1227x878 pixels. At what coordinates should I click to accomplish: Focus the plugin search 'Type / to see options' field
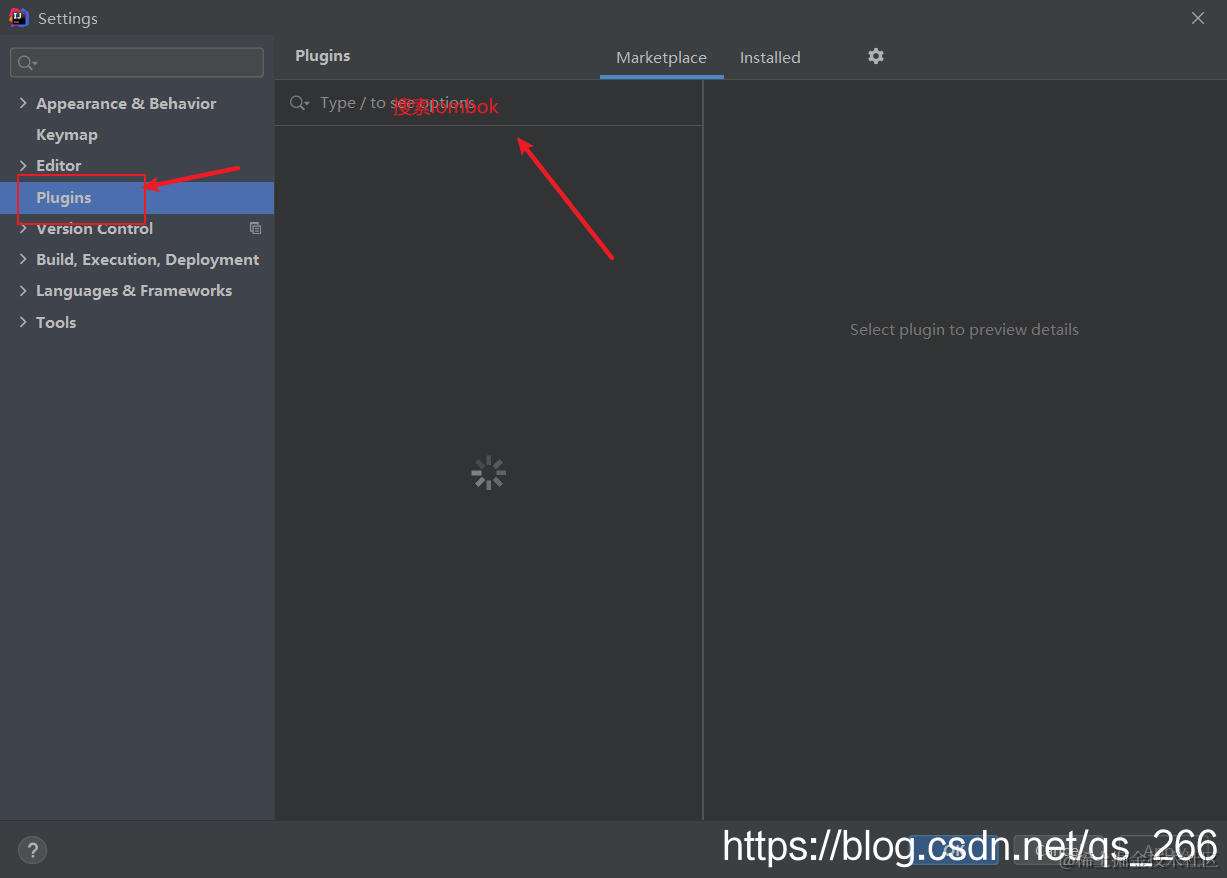click(x=489, y=103)
